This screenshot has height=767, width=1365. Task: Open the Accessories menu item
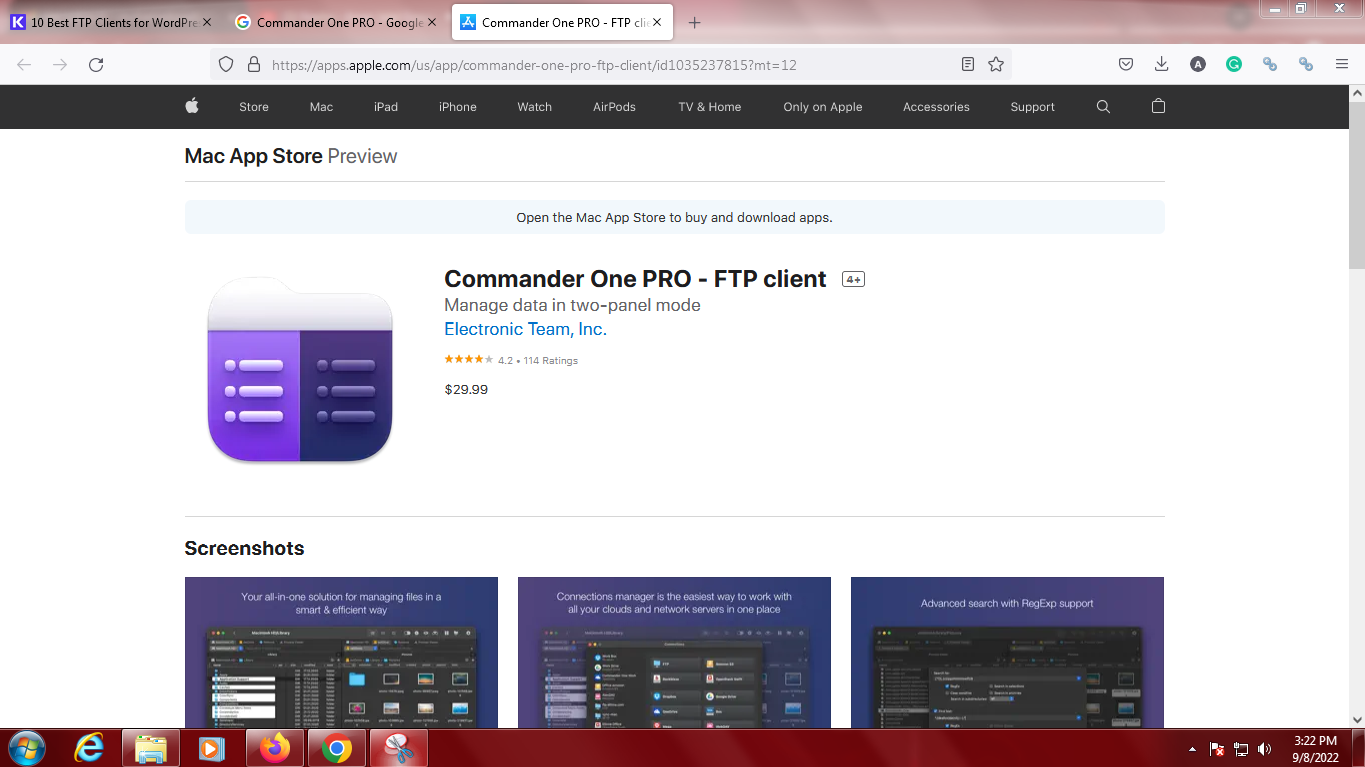pos(936,107)
